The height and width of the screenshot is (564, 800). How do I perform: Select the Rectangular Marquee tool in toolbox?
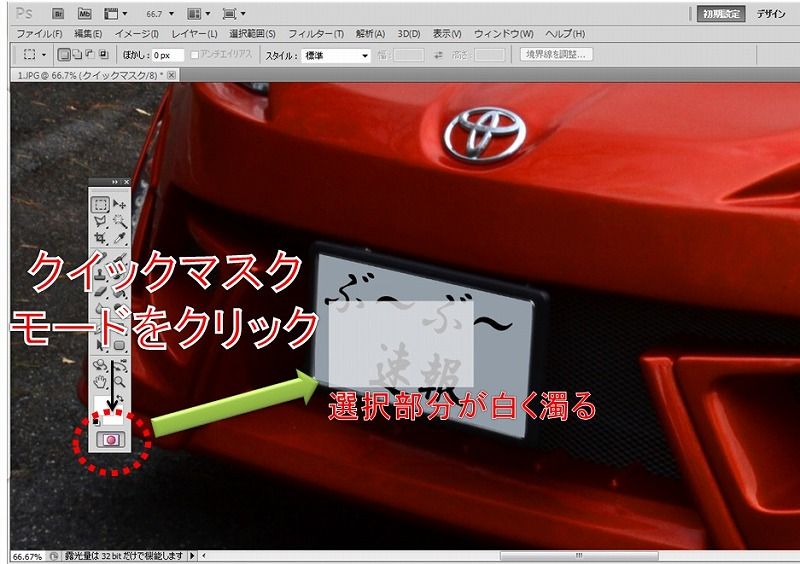100,204
